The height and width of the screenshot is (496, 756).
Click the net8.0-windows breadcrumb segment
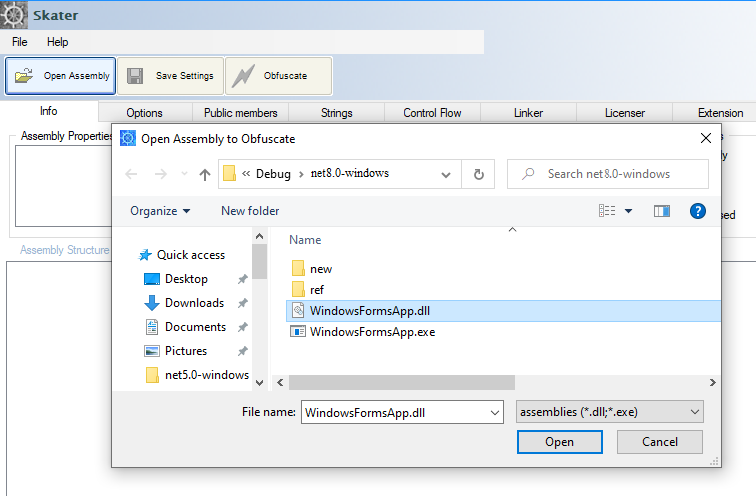(350, 173)
